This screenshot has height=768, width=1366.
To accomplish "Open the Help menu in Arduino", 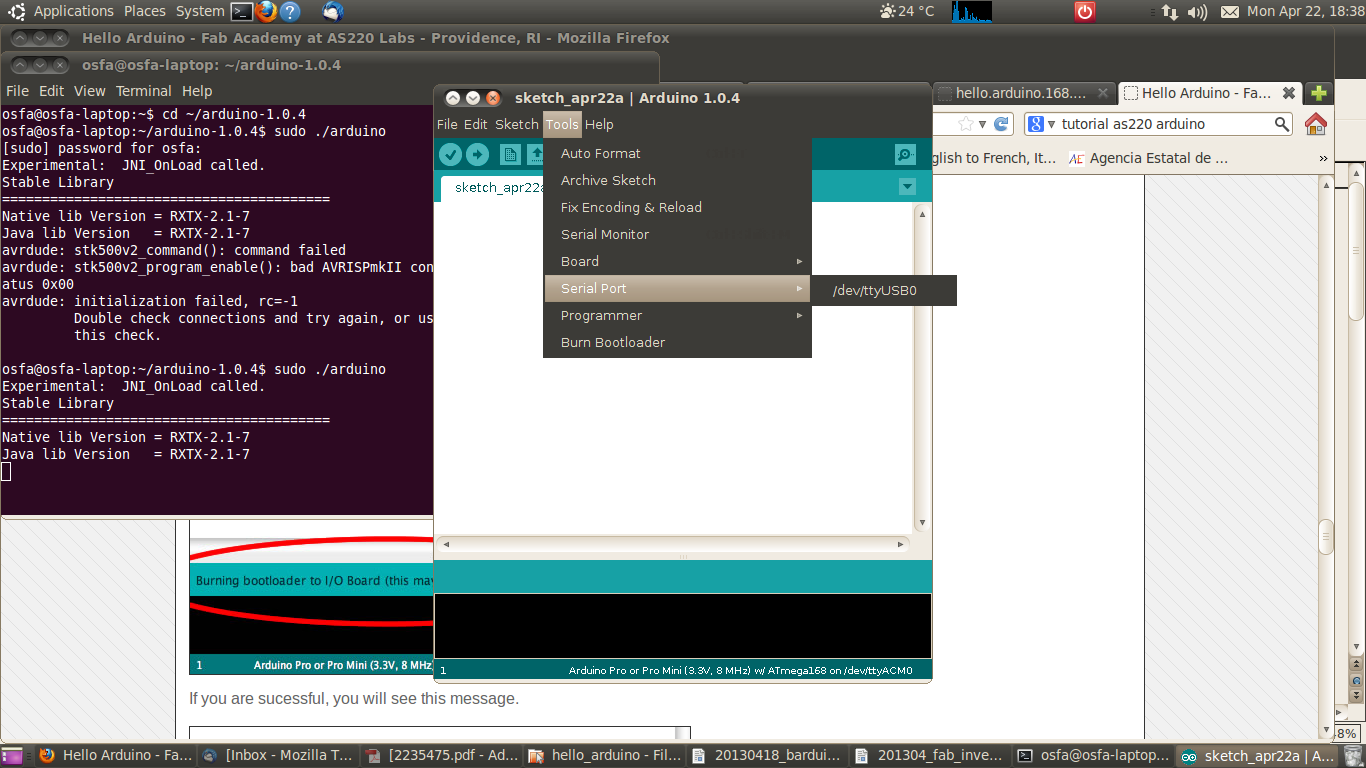I will coord(599,125).
